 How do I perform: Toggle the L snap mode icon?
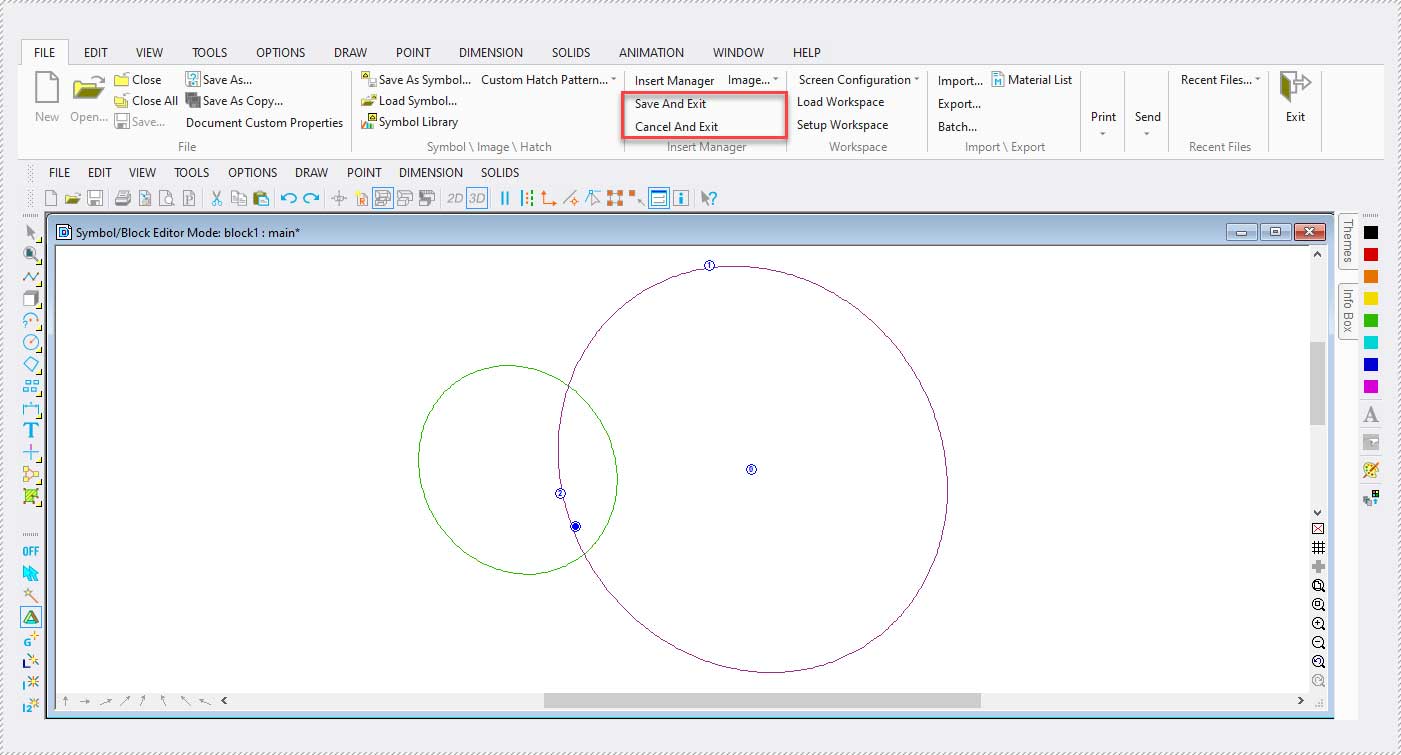pyautogui.click(x=31, y=661)
